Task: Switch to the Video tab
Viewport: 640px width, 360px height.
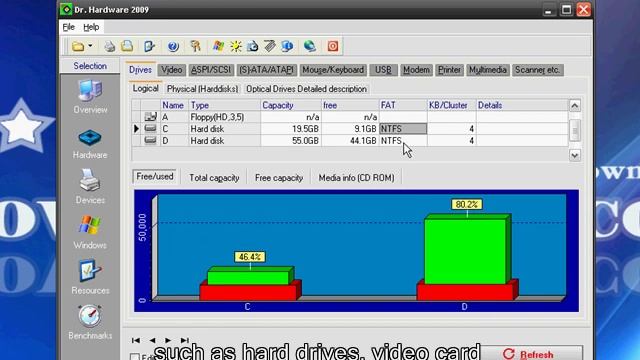Action: pos(171,70)
